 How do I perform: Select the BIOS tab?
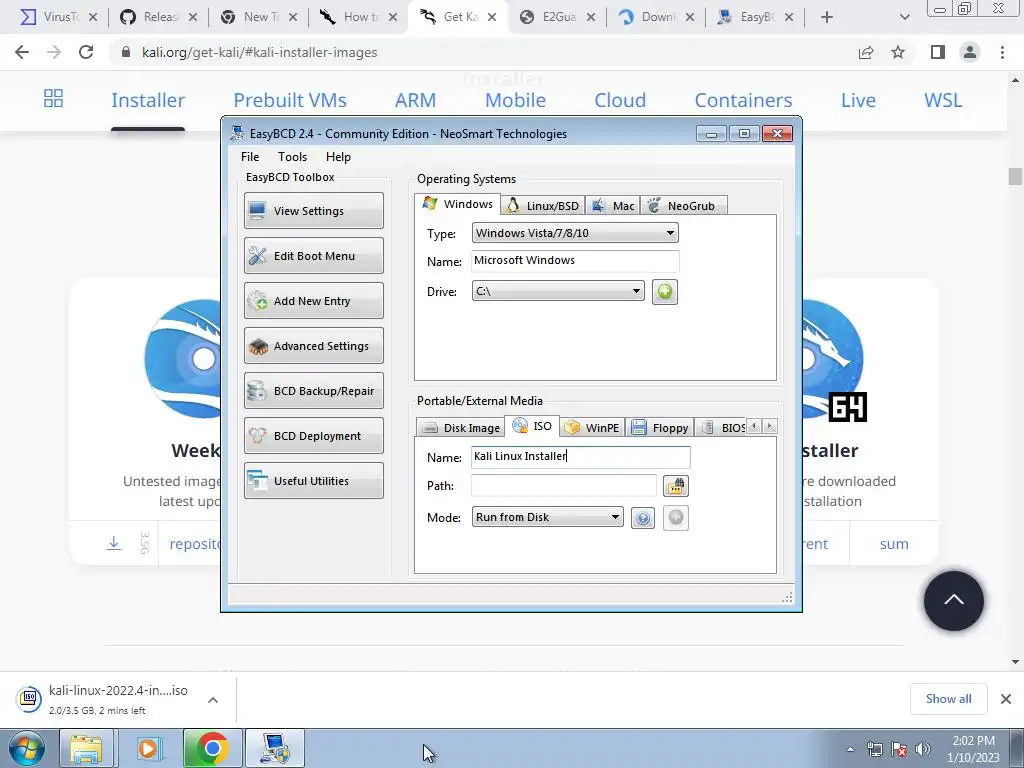coord(722,428)
